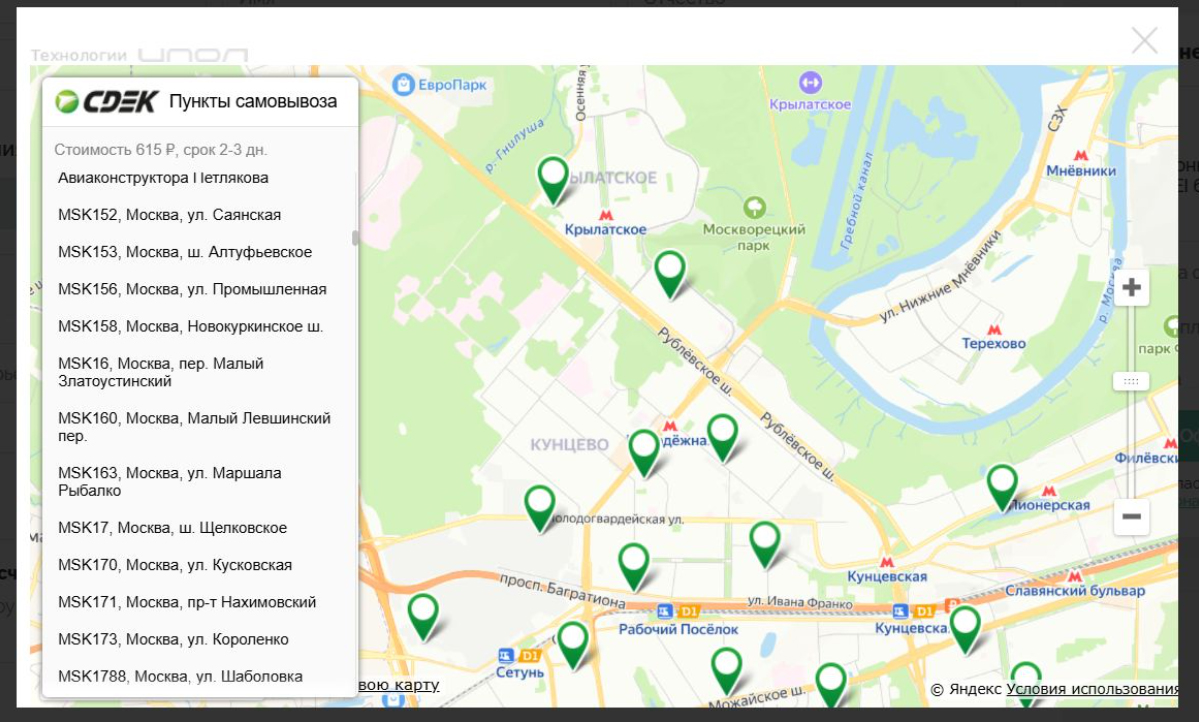
Task: Zoom out the map with minus button
Action: pyautogui.click(x=1131, y=516)
